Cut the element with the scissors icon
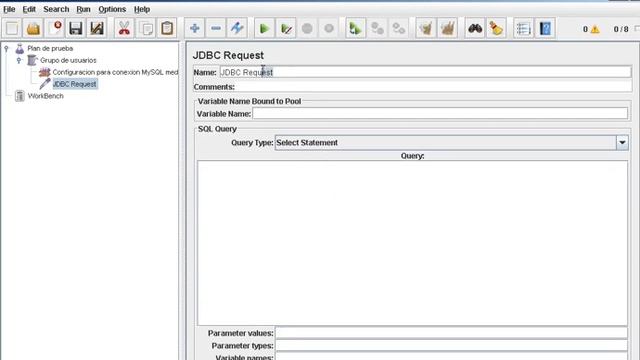Image resolution: width=640 pixels, height=360 pixels. 124,28
